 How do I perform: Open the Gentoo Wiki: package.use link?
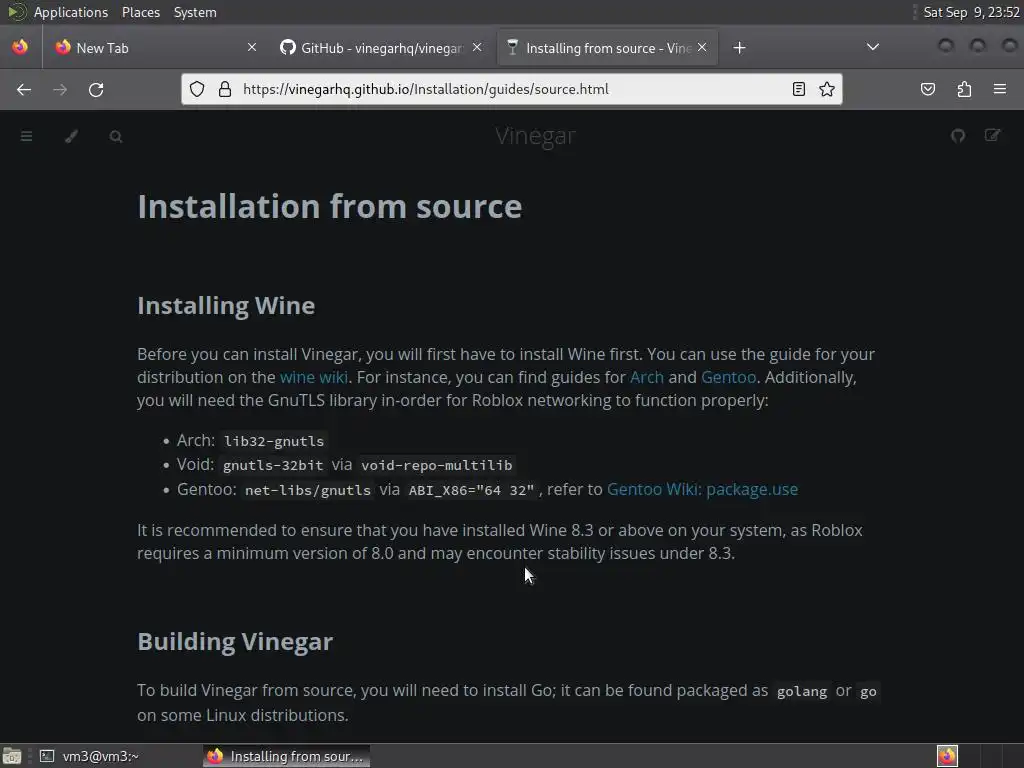pos(702,489)
